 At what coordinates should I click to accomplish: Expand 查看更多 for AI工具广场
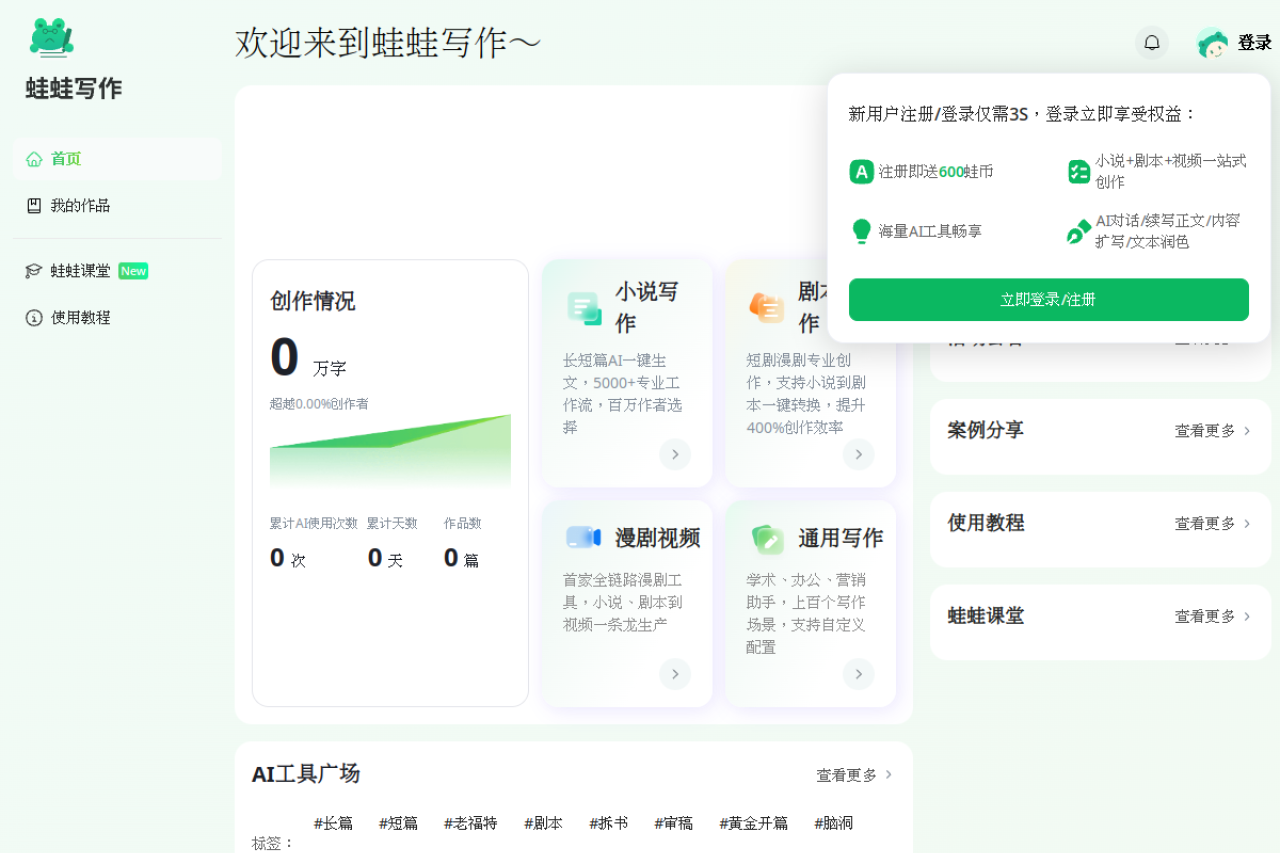point(854,775)
